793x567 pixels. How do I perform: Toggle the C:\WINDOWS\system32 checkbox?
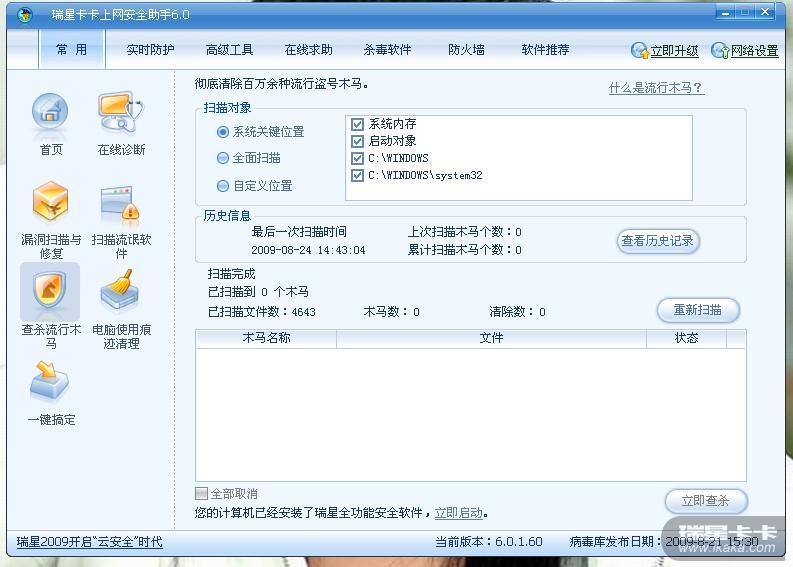[358, 176]
